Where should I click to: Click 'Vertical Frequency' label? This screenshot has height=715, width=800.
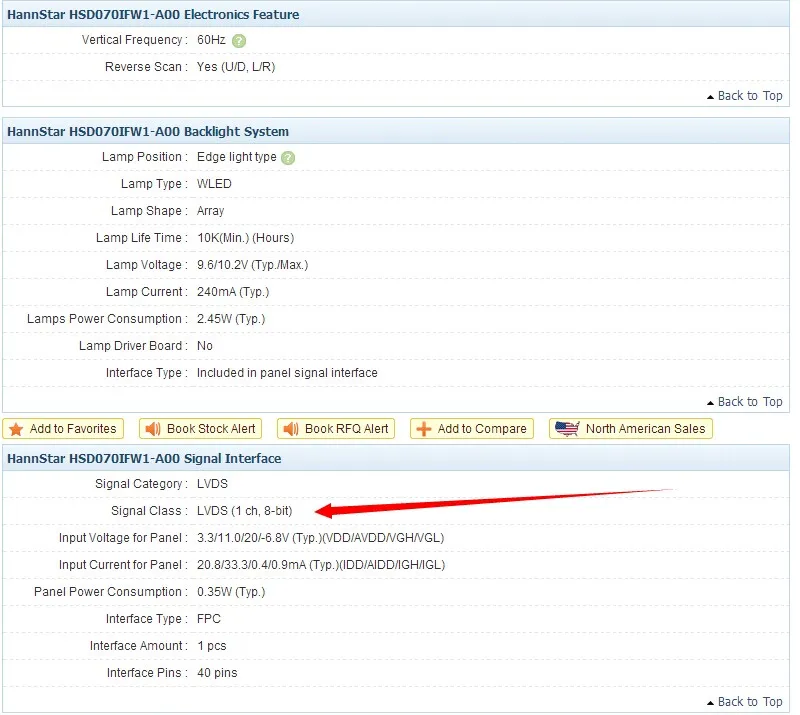click(135, 40)
